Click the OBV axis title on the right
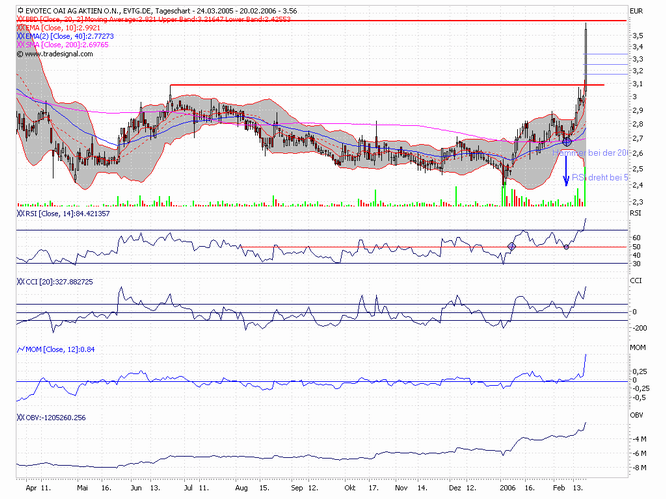The image size is (666, 499). pyautogui.click(x=636, y=415)
